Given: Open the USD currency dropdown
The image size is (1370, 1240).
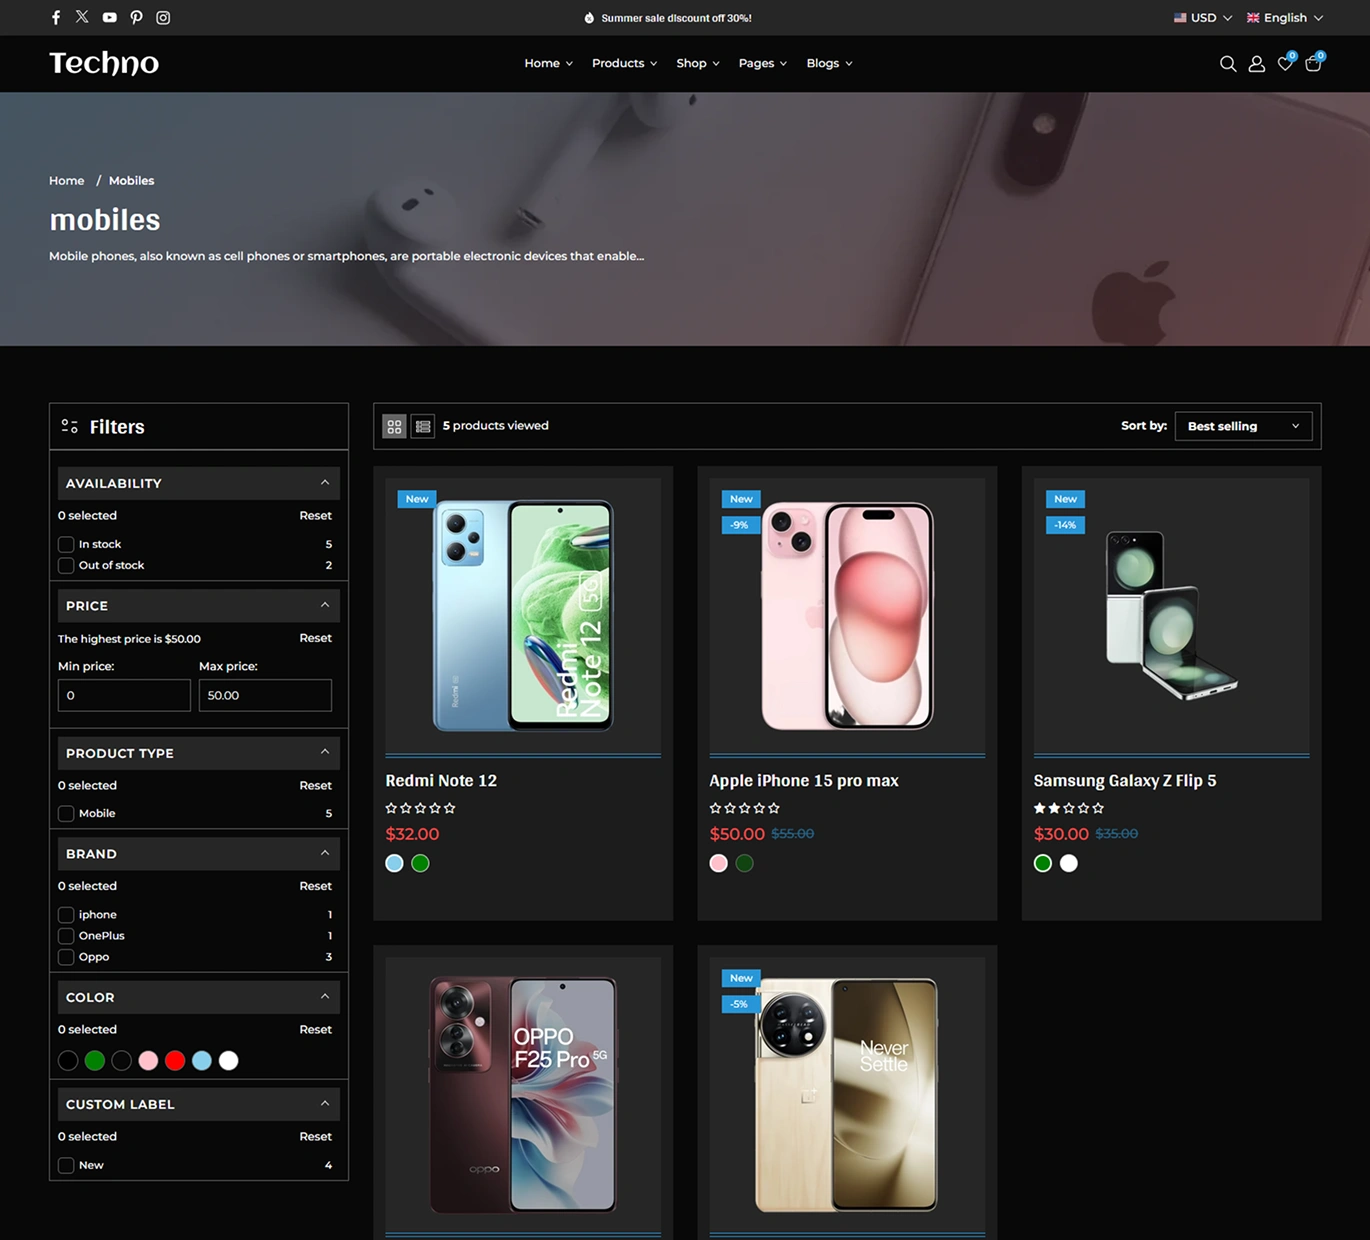Looking at the screenshot, I should [x=1203, y=18].
